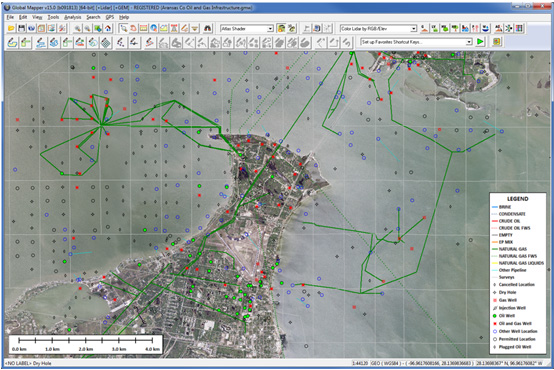This screenshot has height=370, width=554.
Task: Open the Analysis menu
Action: coord(72,17)
